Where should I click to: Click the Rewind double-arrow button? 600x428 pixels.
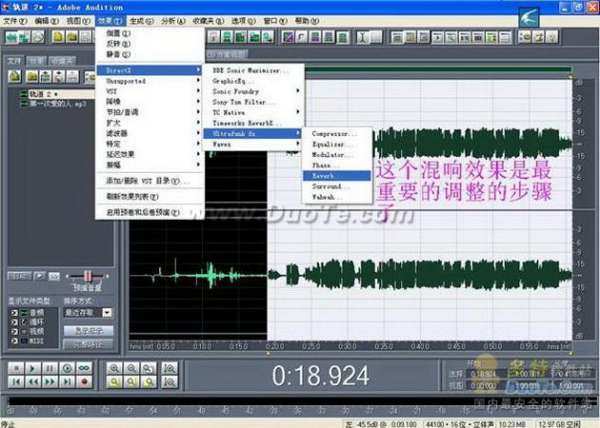coord(33,382)
